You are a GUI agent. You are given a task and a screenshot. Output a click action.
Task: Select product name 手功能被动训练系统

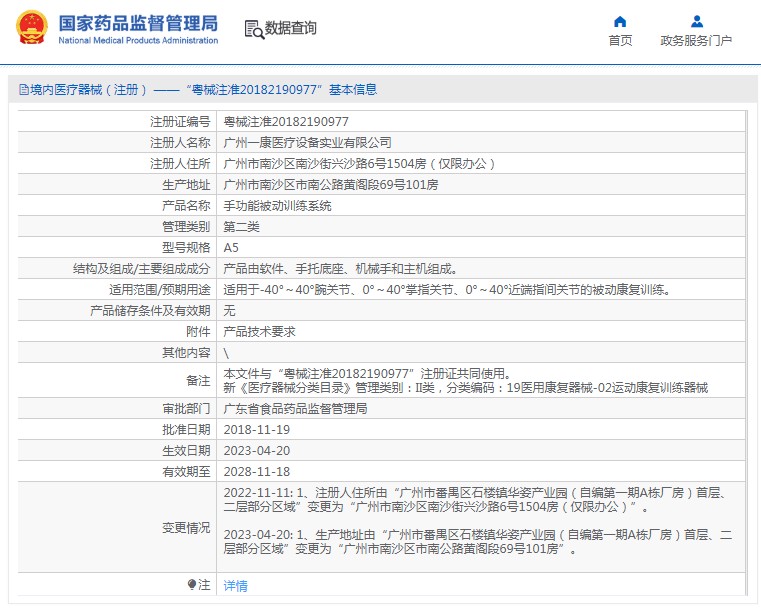pos(277,206)
